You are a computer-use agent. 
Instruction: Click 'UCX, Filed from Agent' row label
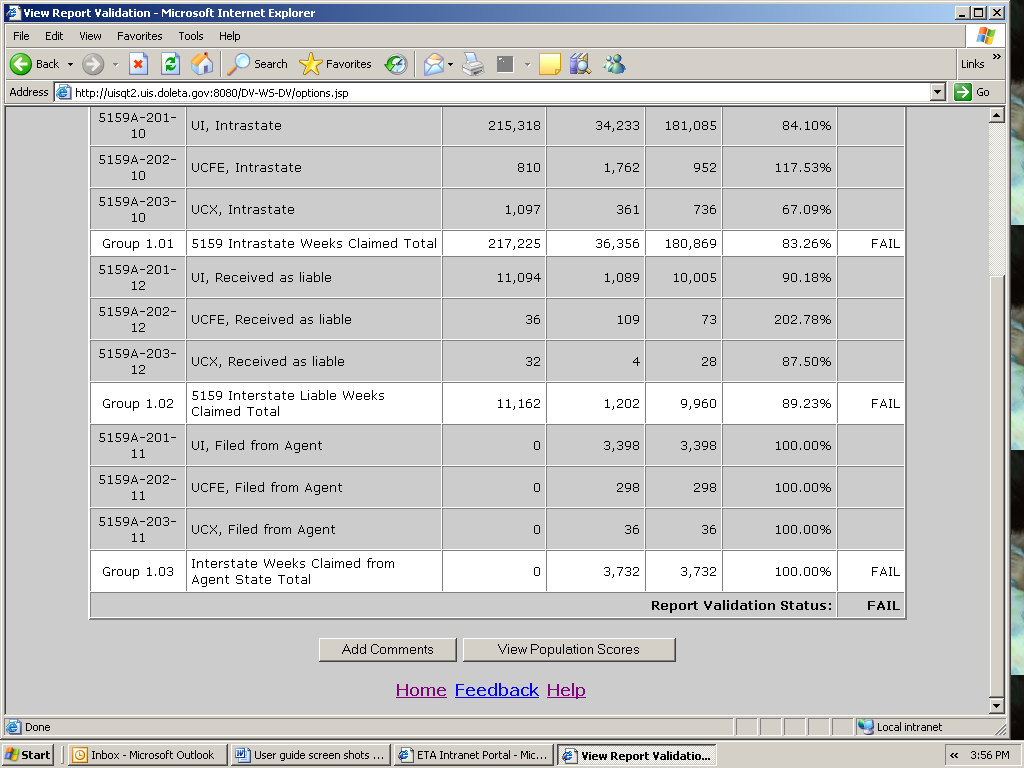(263, 530)
